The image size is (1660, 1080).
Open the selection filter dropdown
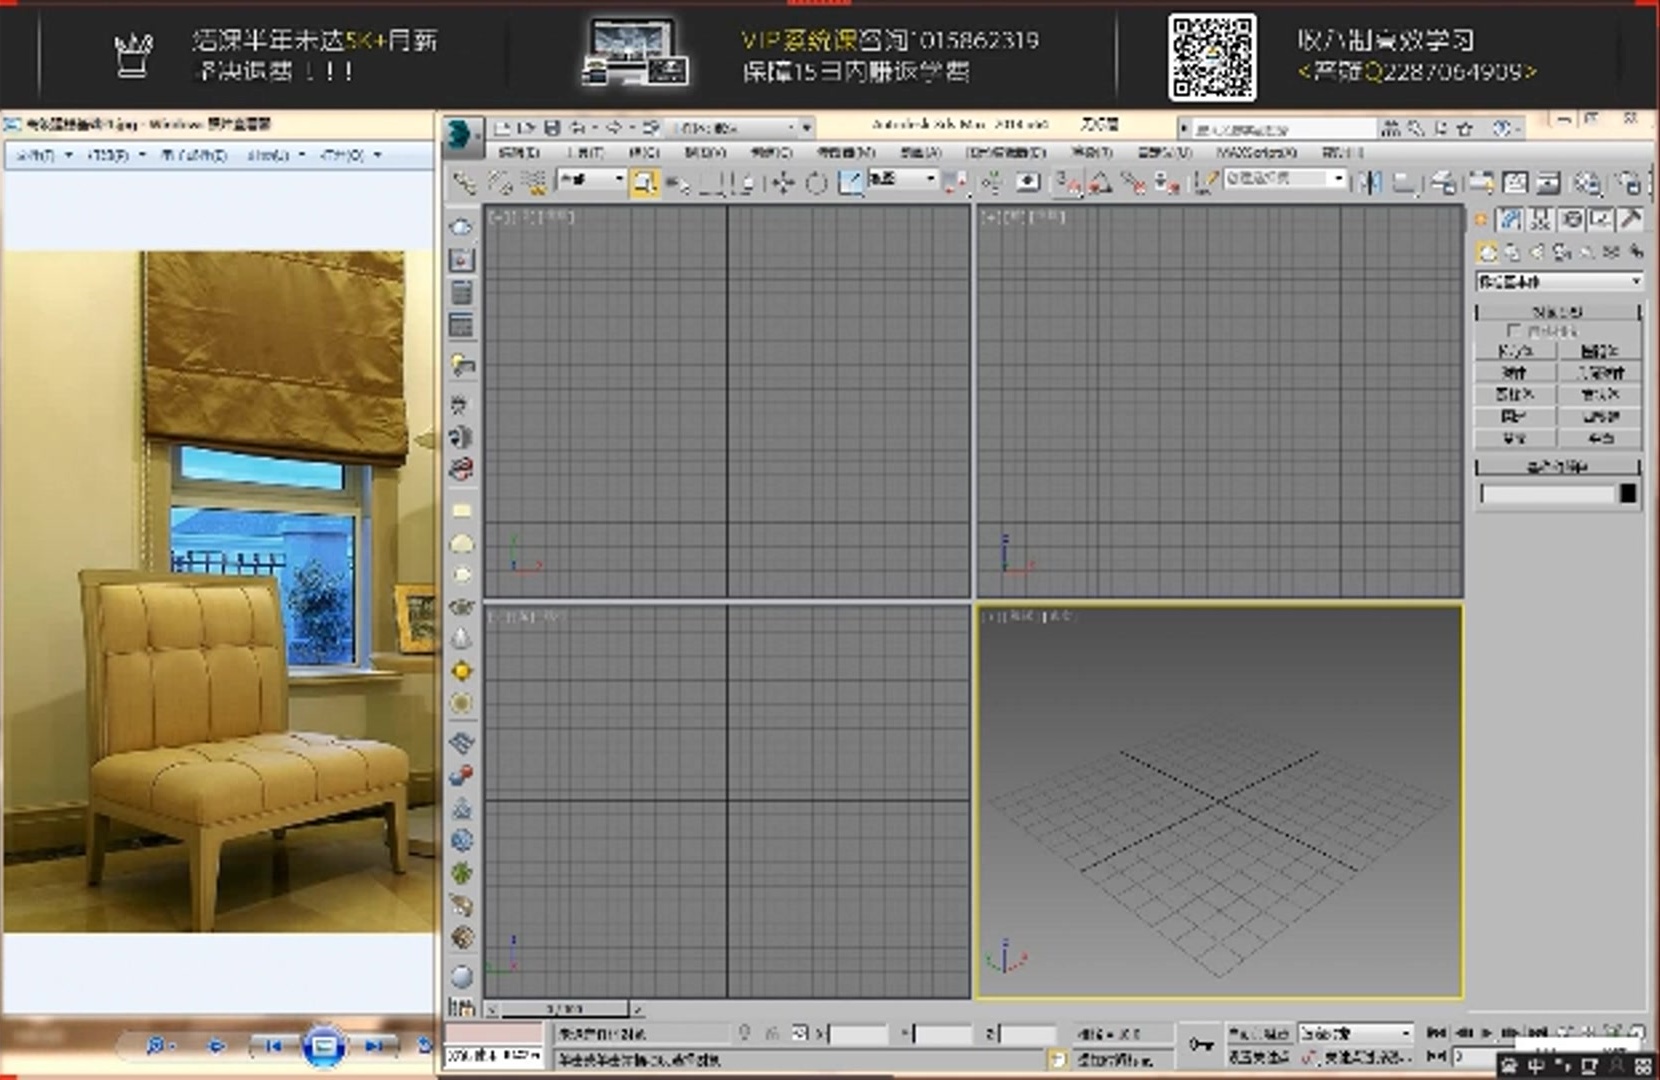click(592, 179)
